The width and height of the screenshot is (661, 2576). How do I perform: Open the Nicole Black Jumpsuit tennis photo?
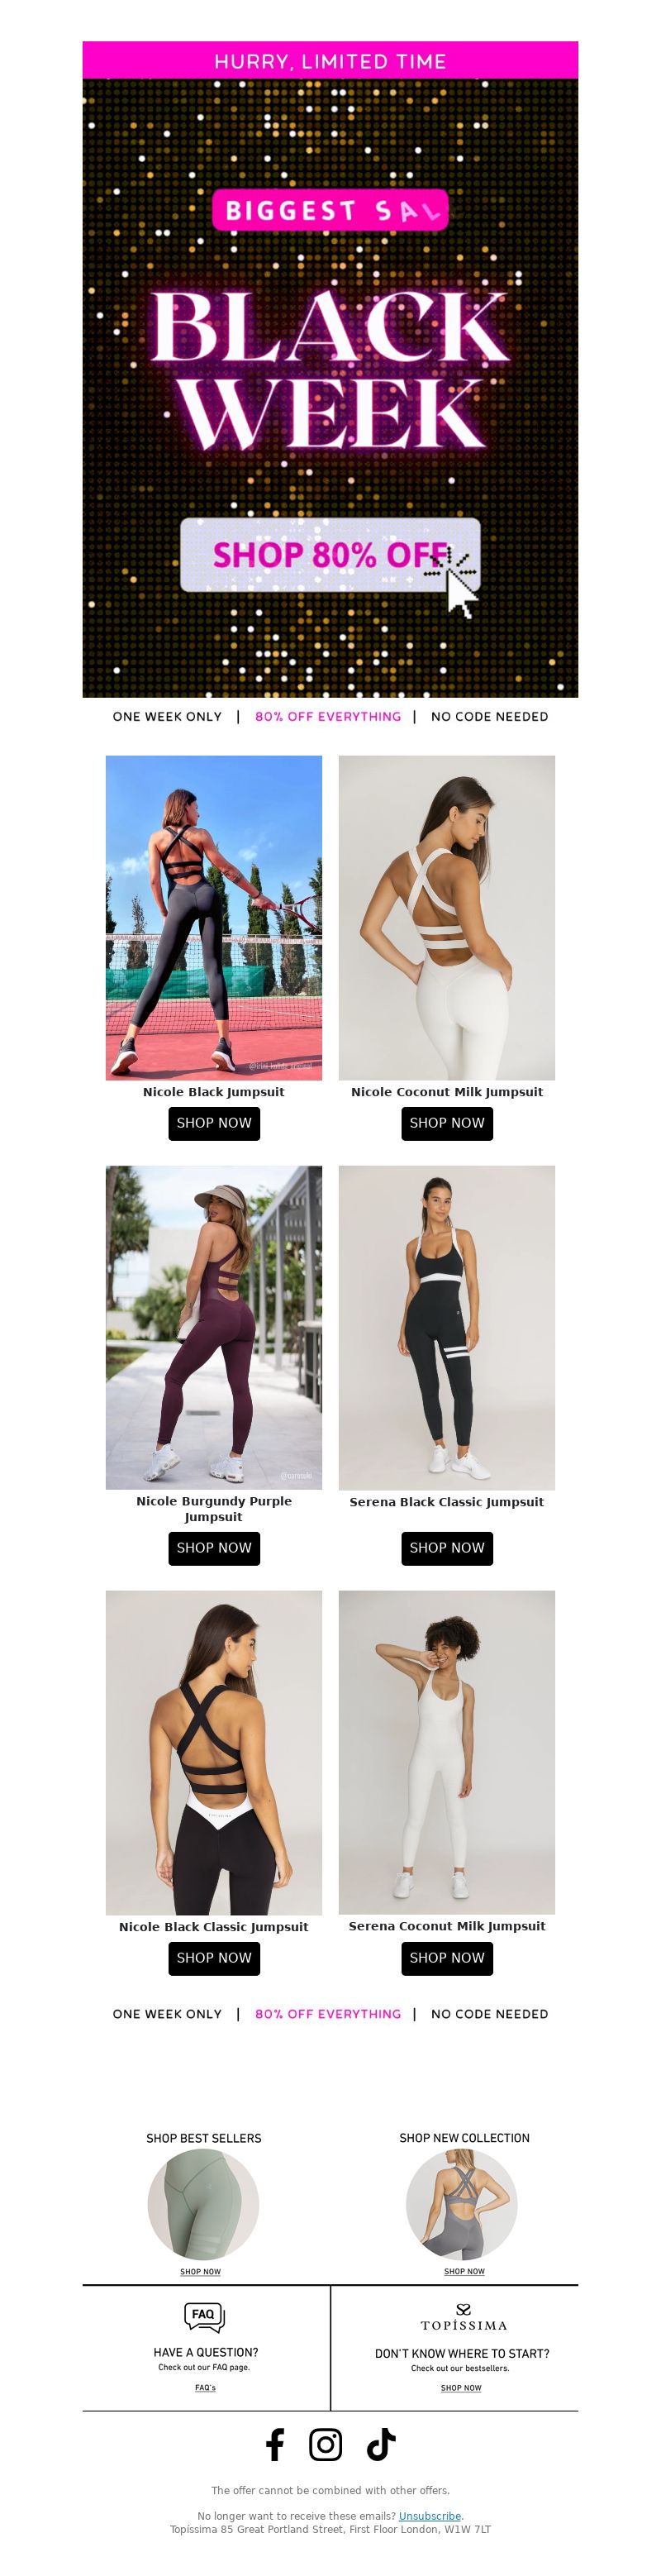[x=214, y=917]
